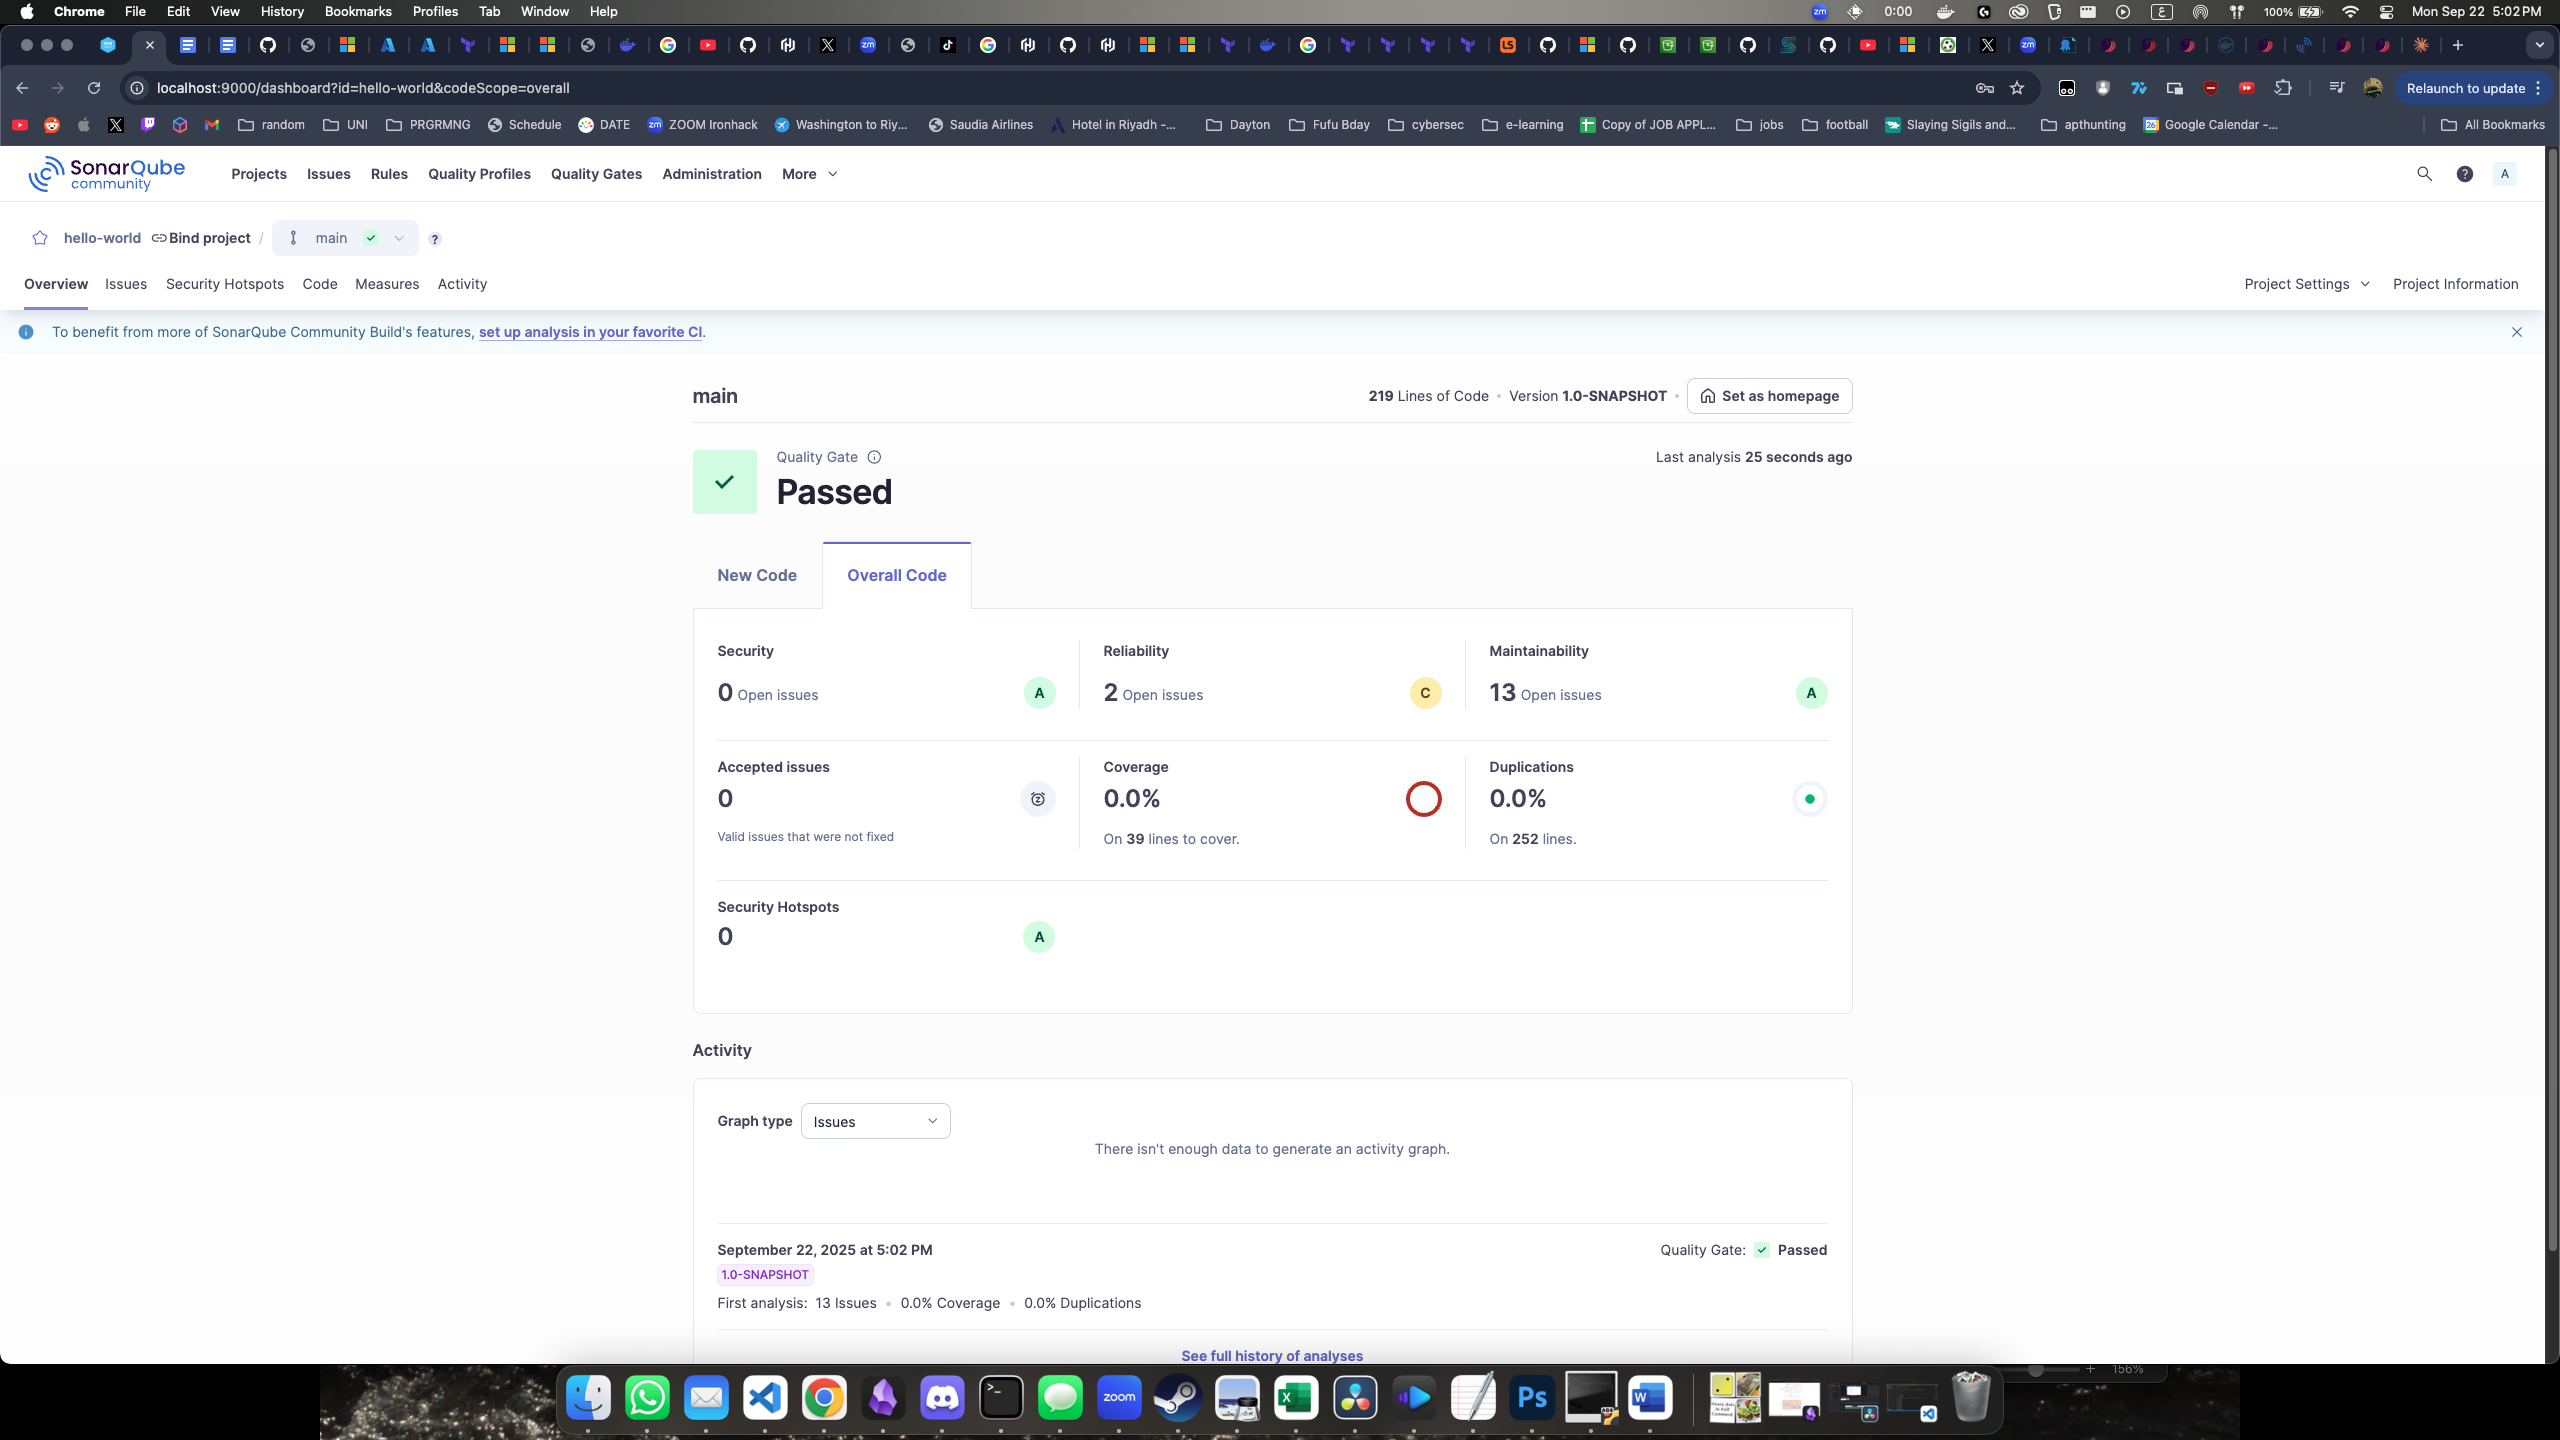Click the info icon next to Quality Gate
Screen dimensions: 2560x1440
click(874, 457)
